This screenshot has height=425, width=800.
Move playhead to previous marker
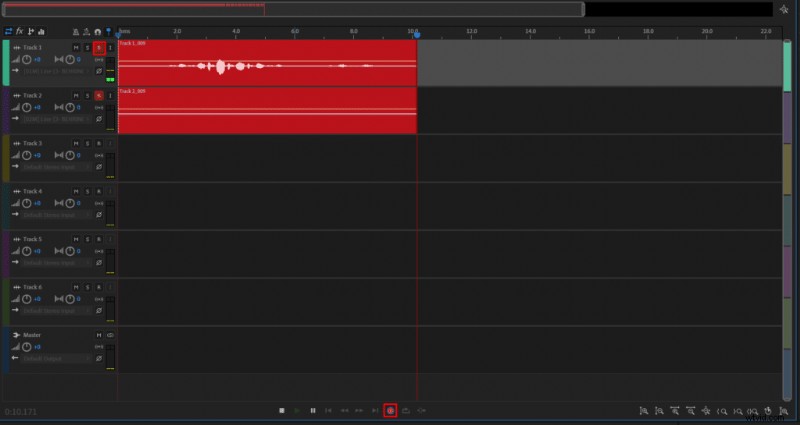pyautogui.click(x=328, y=411)
